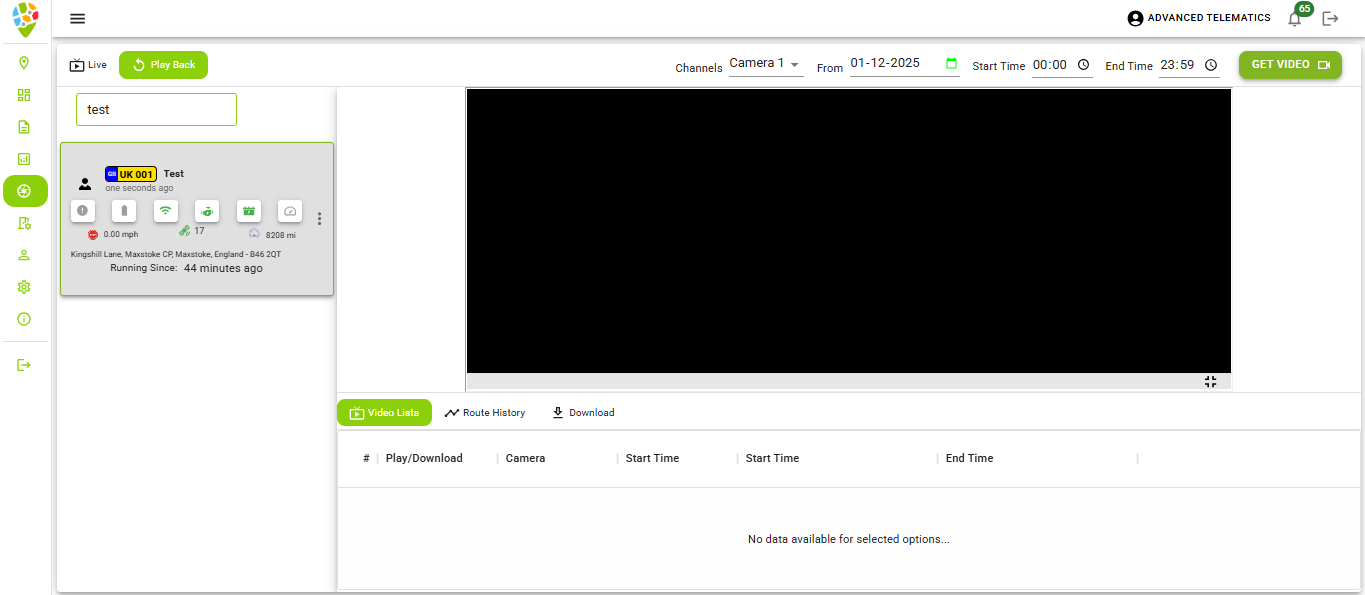1365x595 pixels.
Task: Open the three-dot menu on vehicle card
Action: coord(319,219)
